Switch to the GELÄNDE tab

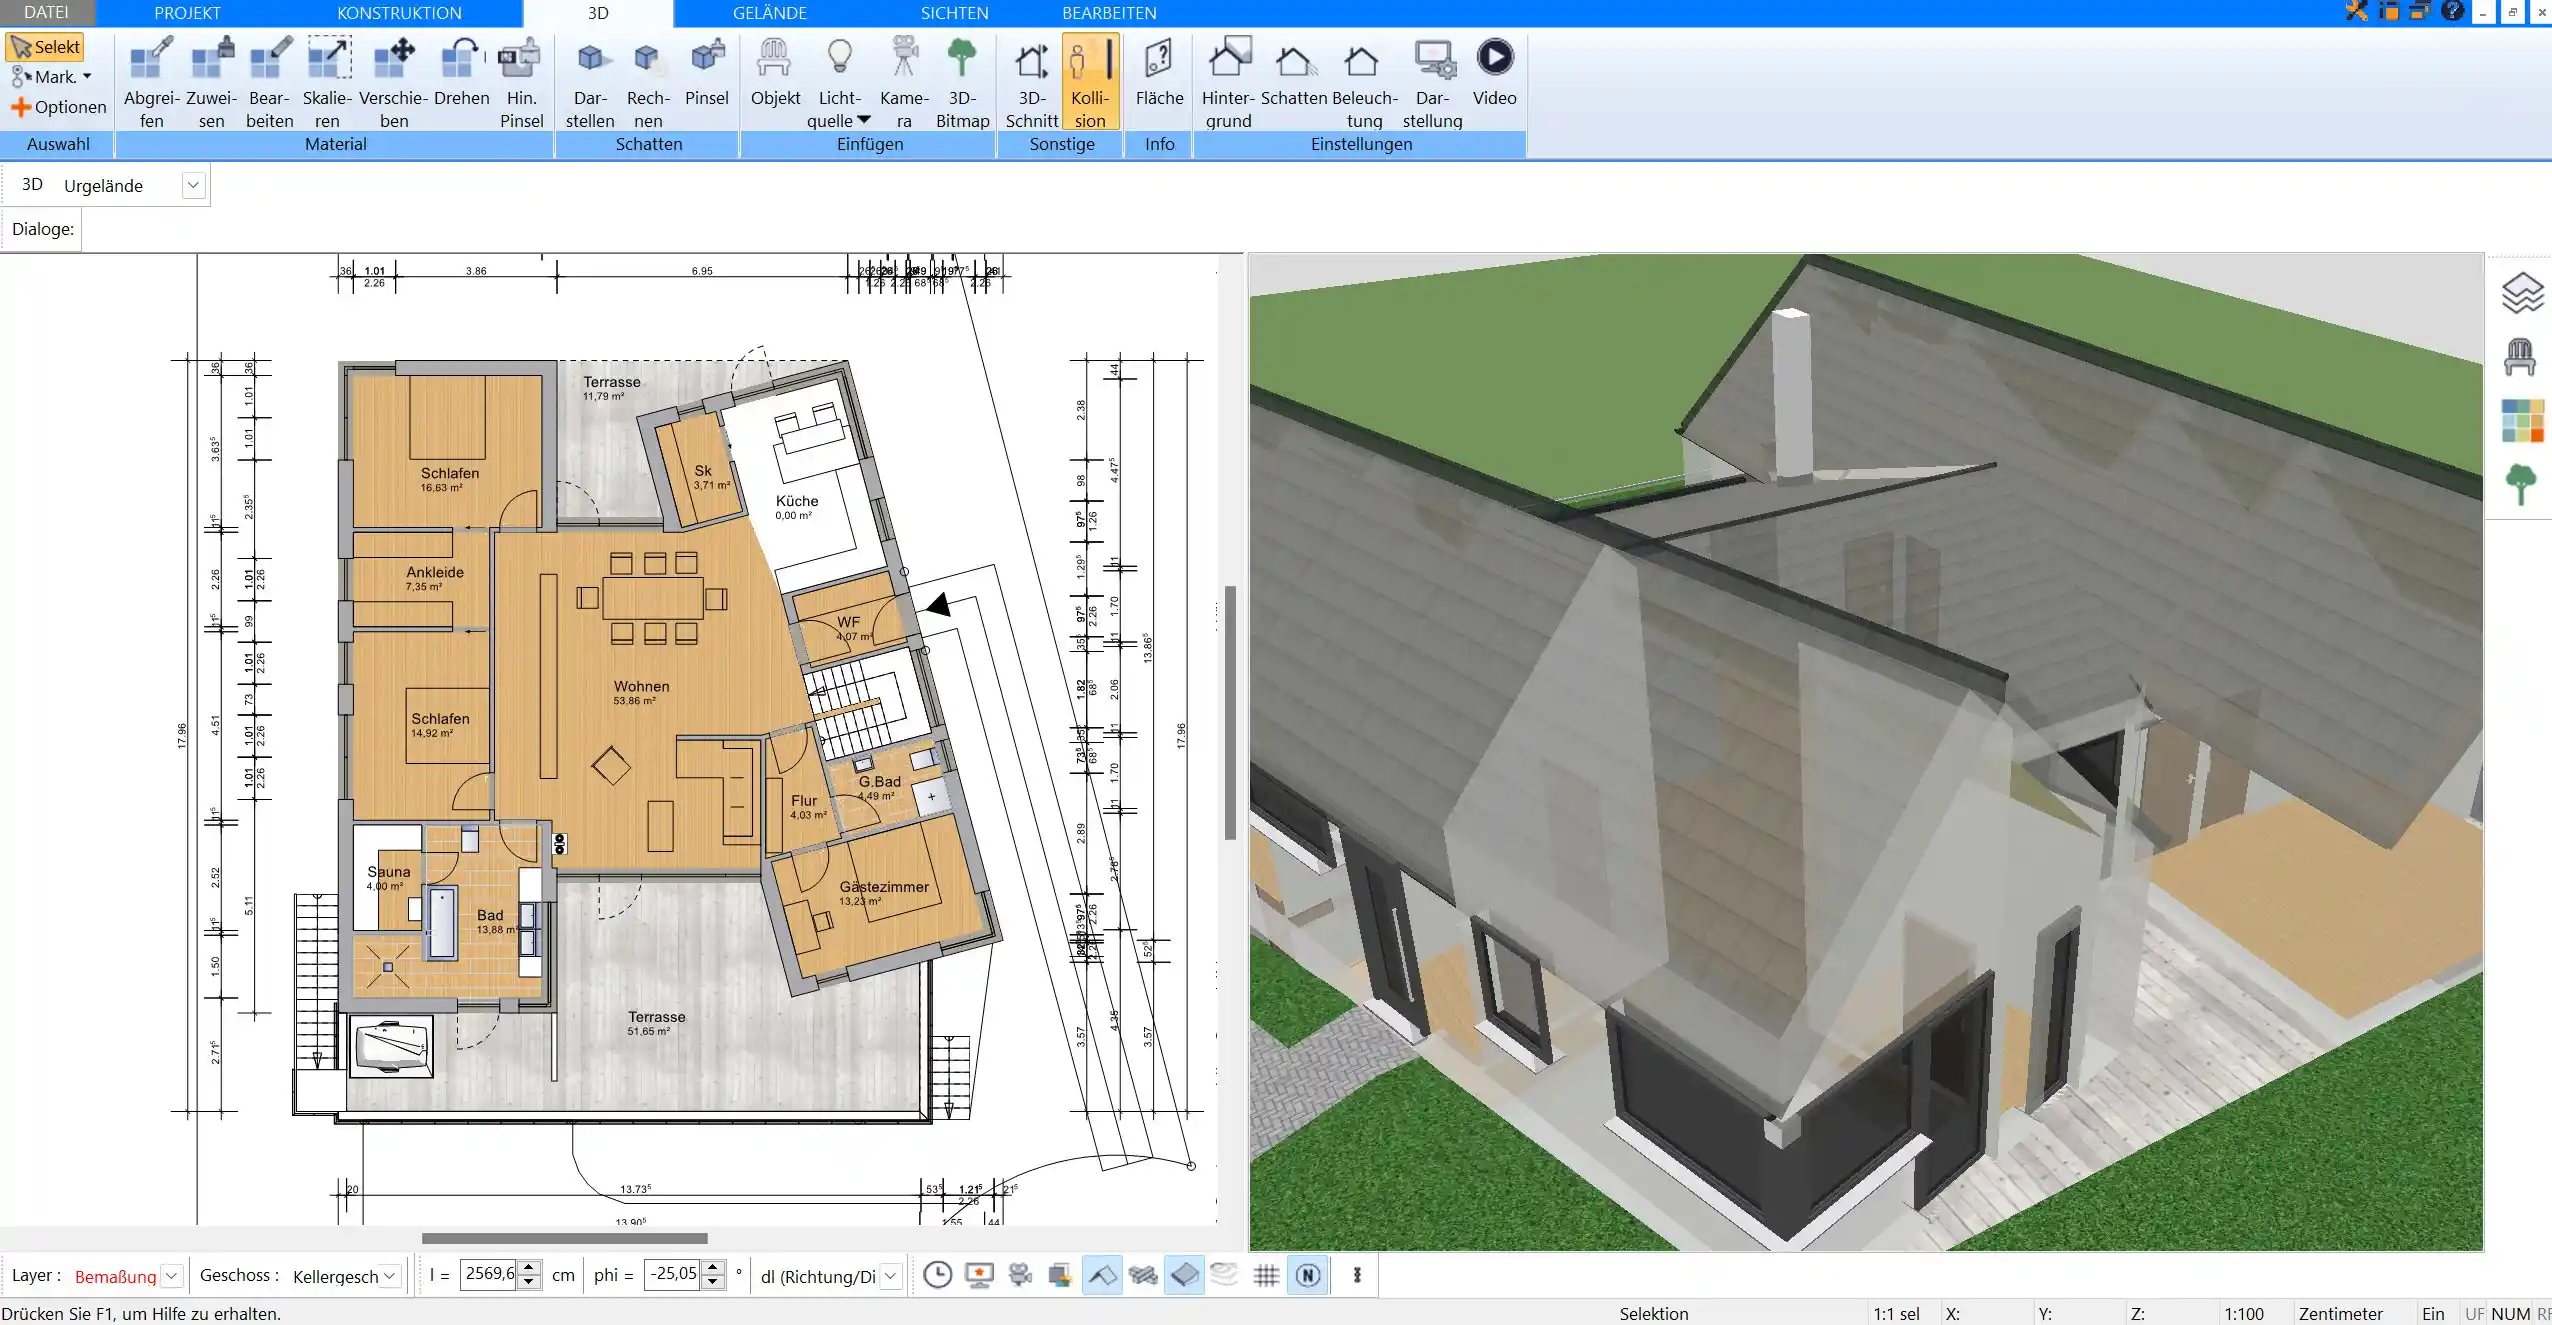point(769,13)
